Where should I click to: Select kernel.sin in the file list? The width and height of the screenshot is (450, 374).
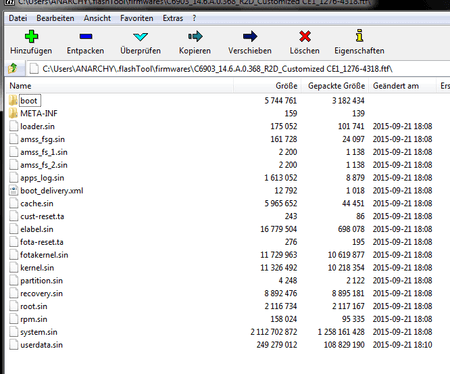pyautogui.click(x=37, y=268)
